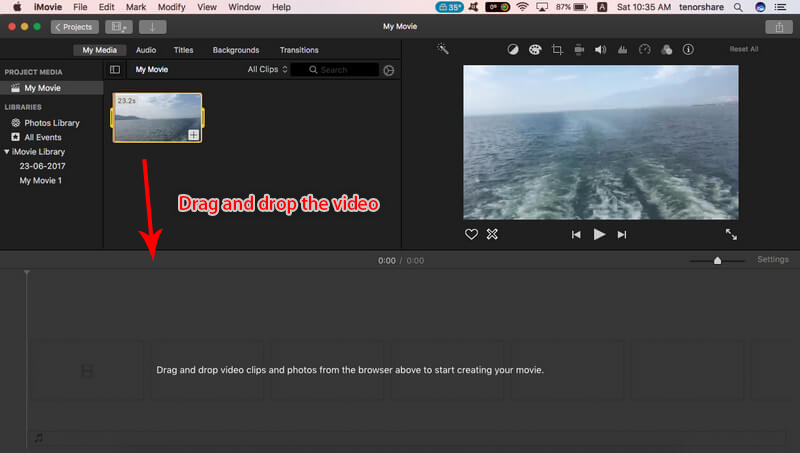Open the video stabilization camera tool
This screenshot has height=453, width=800.
[579, 49]
